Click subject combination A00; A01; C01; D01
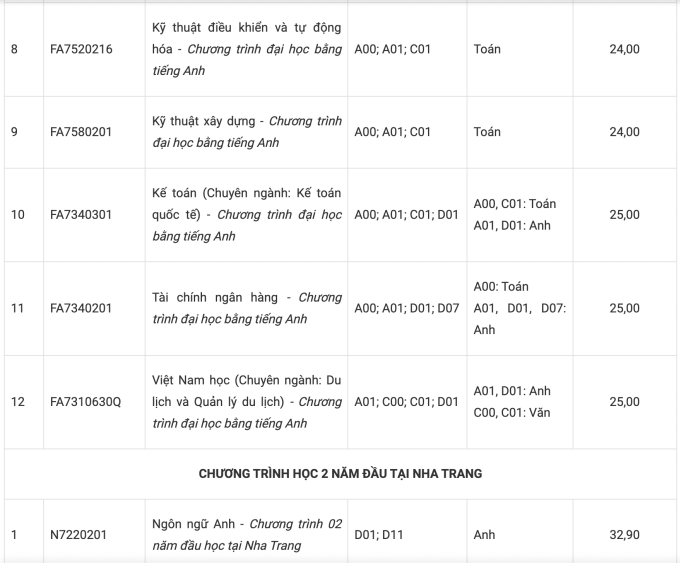 tap(406, 215)
